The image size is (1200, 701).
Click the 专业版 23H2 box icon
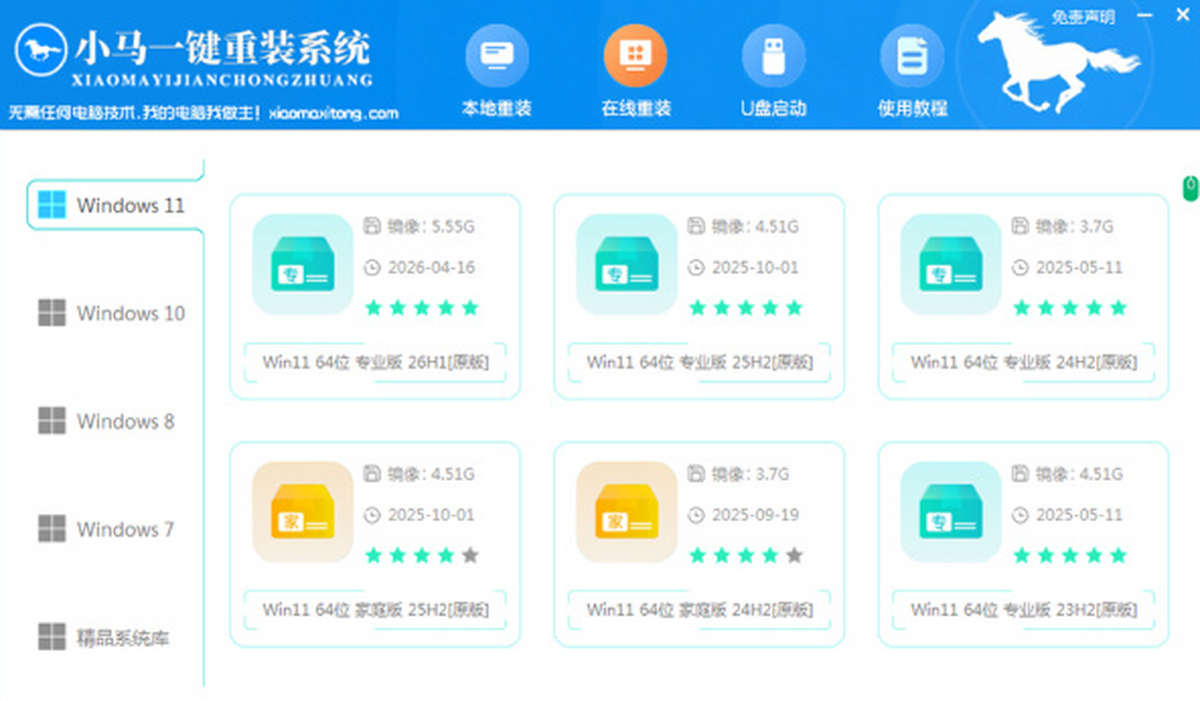coord(951,512)
